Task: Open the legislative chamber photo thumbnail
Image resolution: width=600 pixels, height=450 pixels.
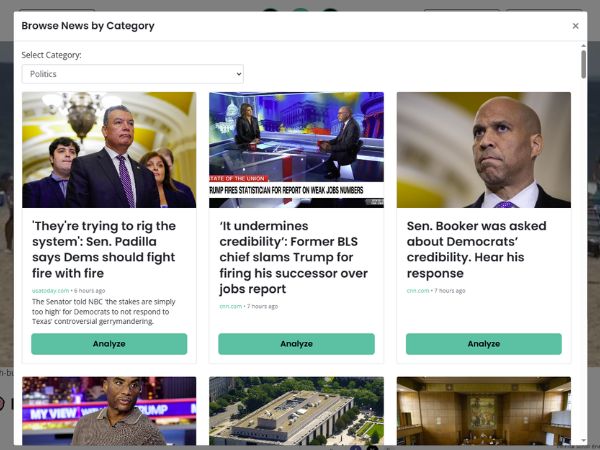Action: [x=484, y=411]
